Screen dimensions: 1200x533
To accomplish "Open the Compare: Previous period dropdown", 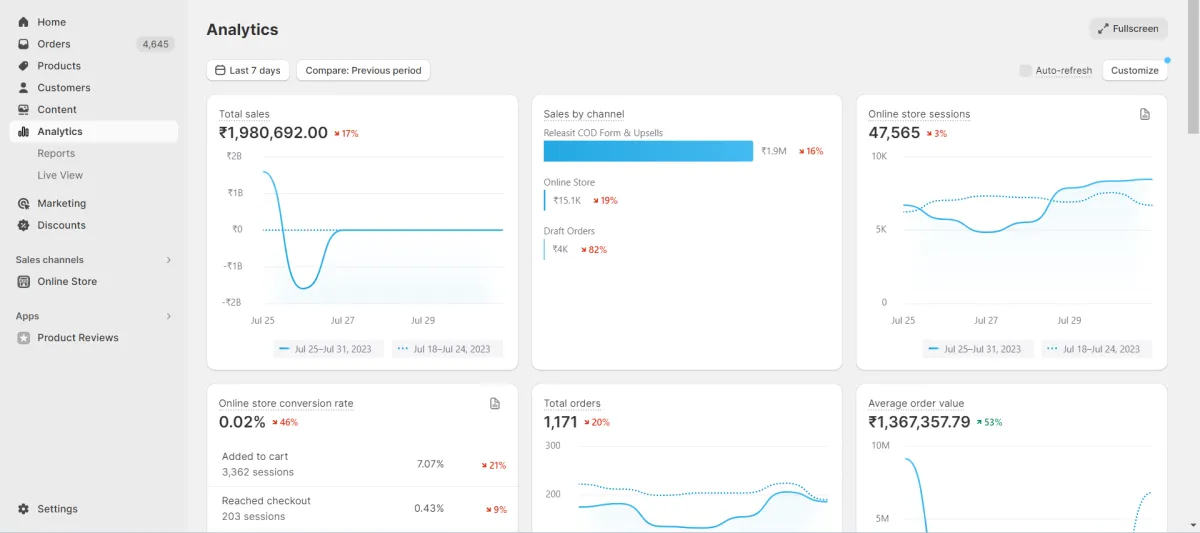I will [363, 71].
